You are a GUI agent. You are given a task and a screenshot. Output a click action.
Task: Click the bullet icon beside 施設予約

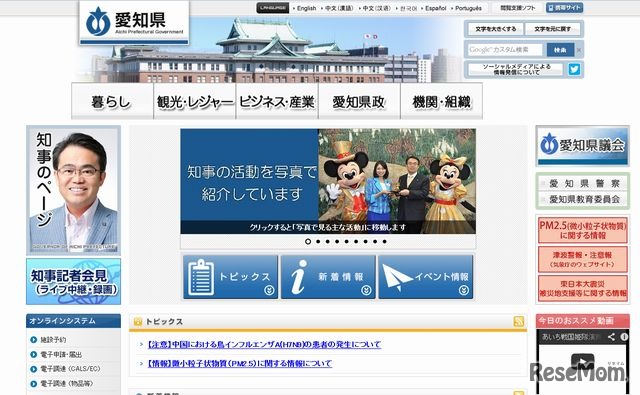pos(33,340)
